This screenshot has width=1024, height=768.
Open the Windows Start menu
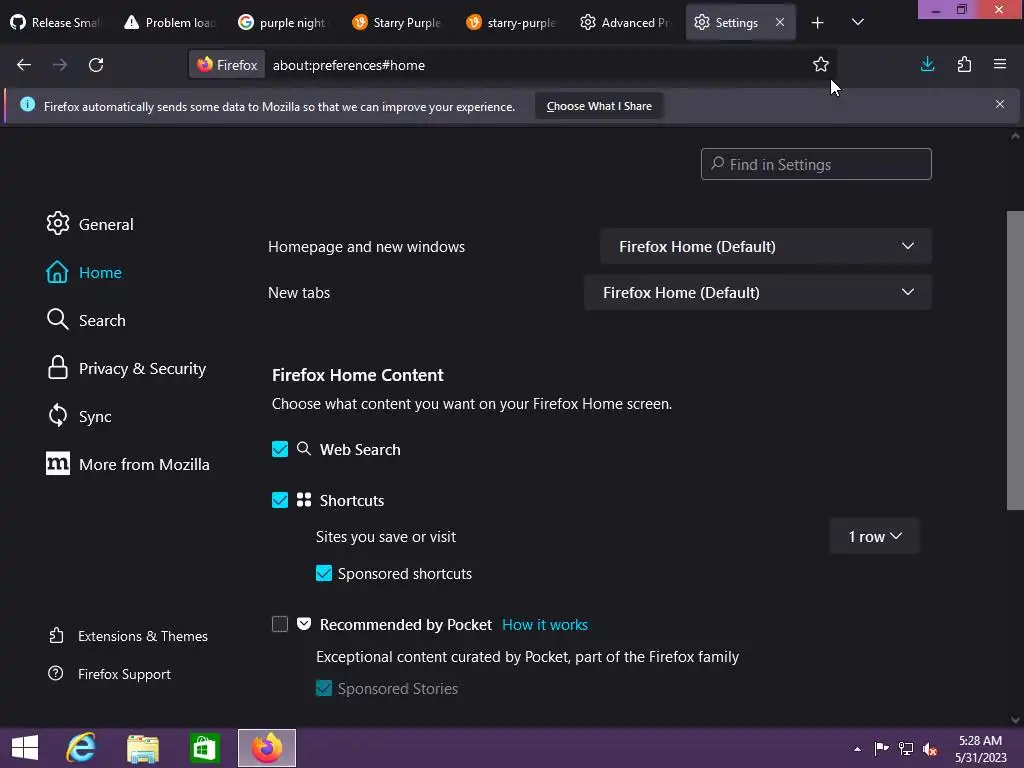coord(25,748)
